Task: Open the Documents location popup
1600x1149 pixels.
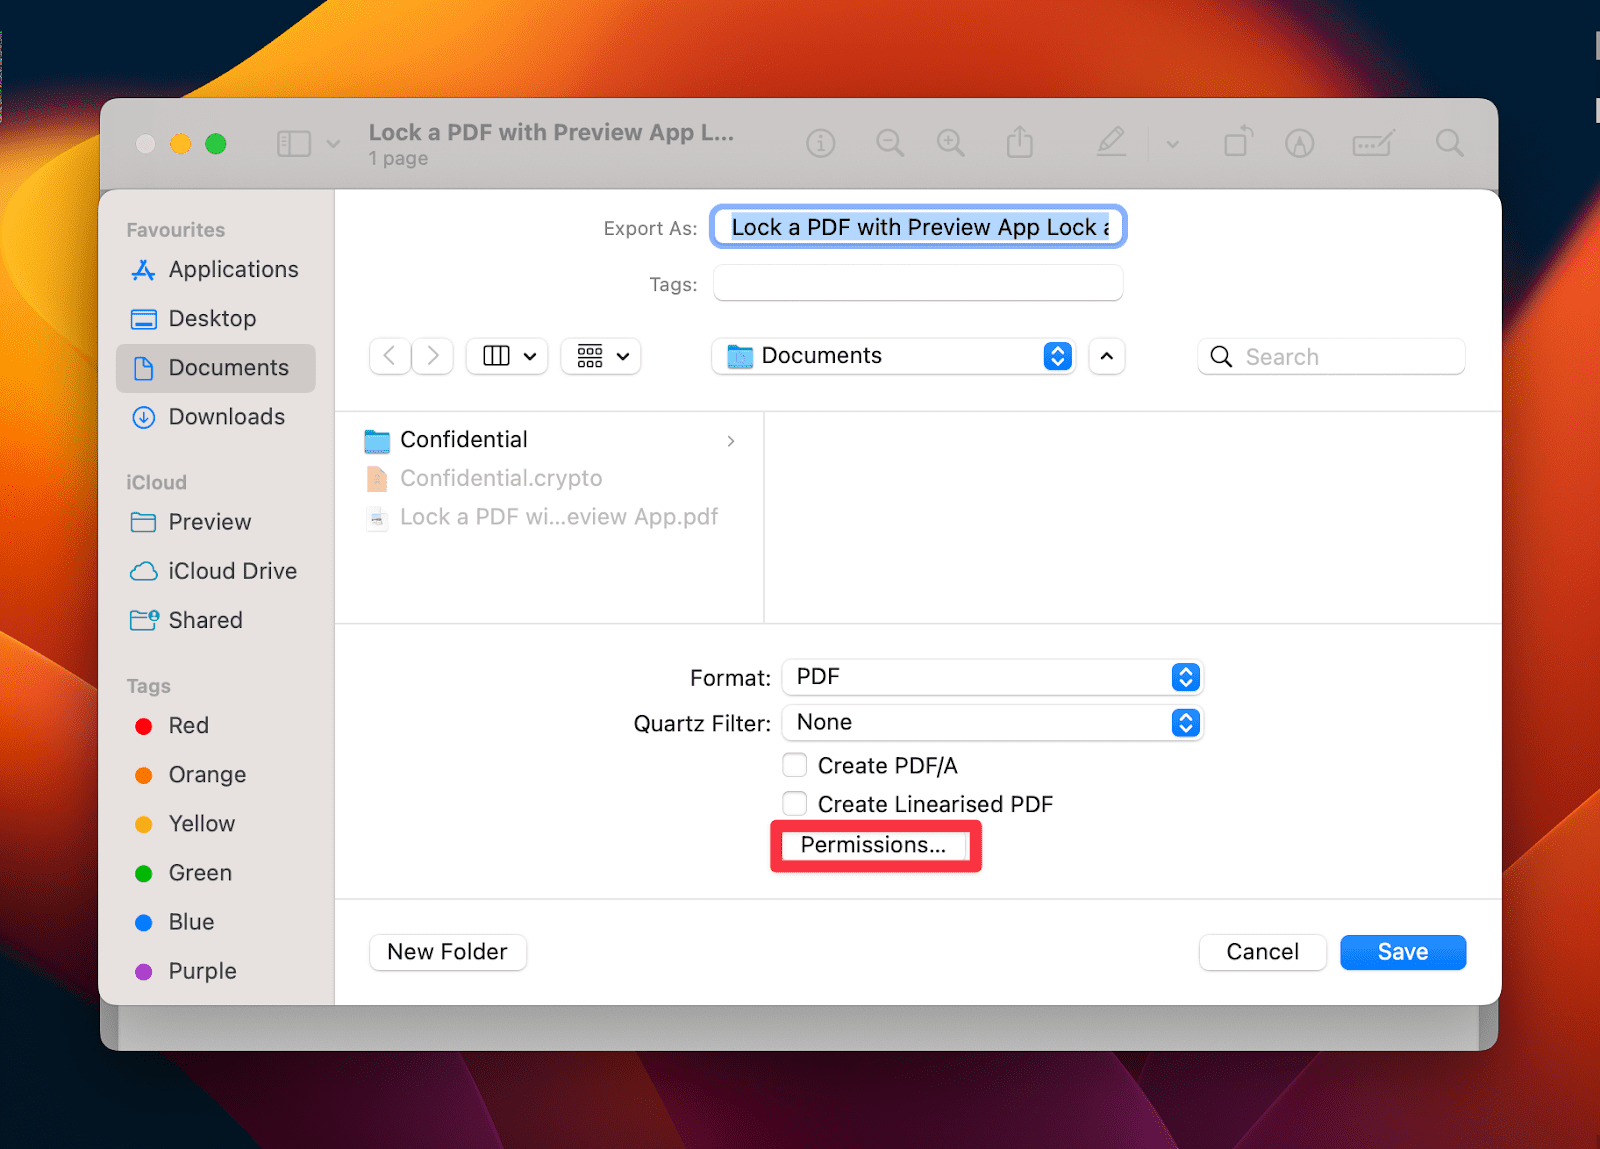Action: (x=893, y=356)
